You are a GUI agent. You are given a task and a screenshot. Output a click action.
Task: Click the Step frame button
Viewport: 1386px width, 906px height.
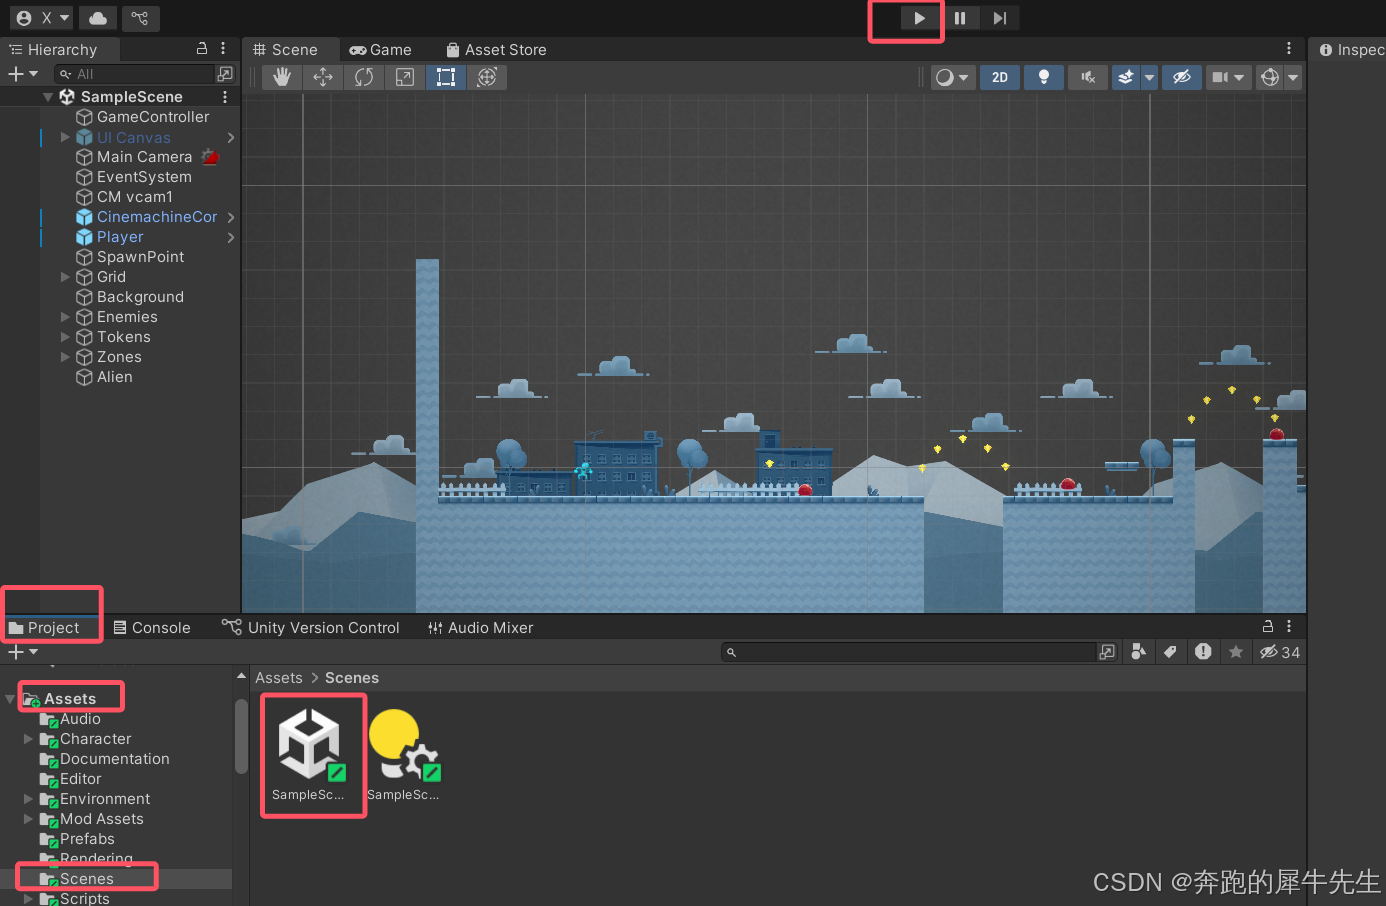click(999, 18)
